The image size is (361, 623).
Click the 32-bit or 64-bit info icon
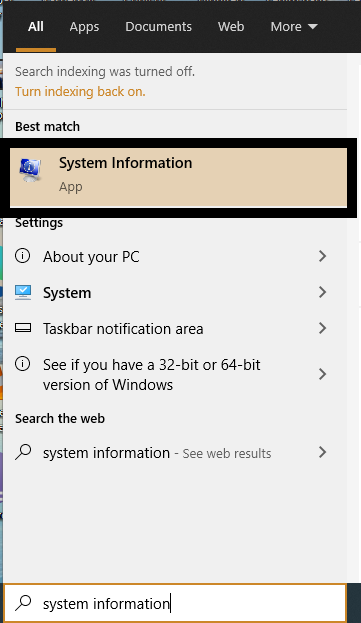[x=22, y=364]
